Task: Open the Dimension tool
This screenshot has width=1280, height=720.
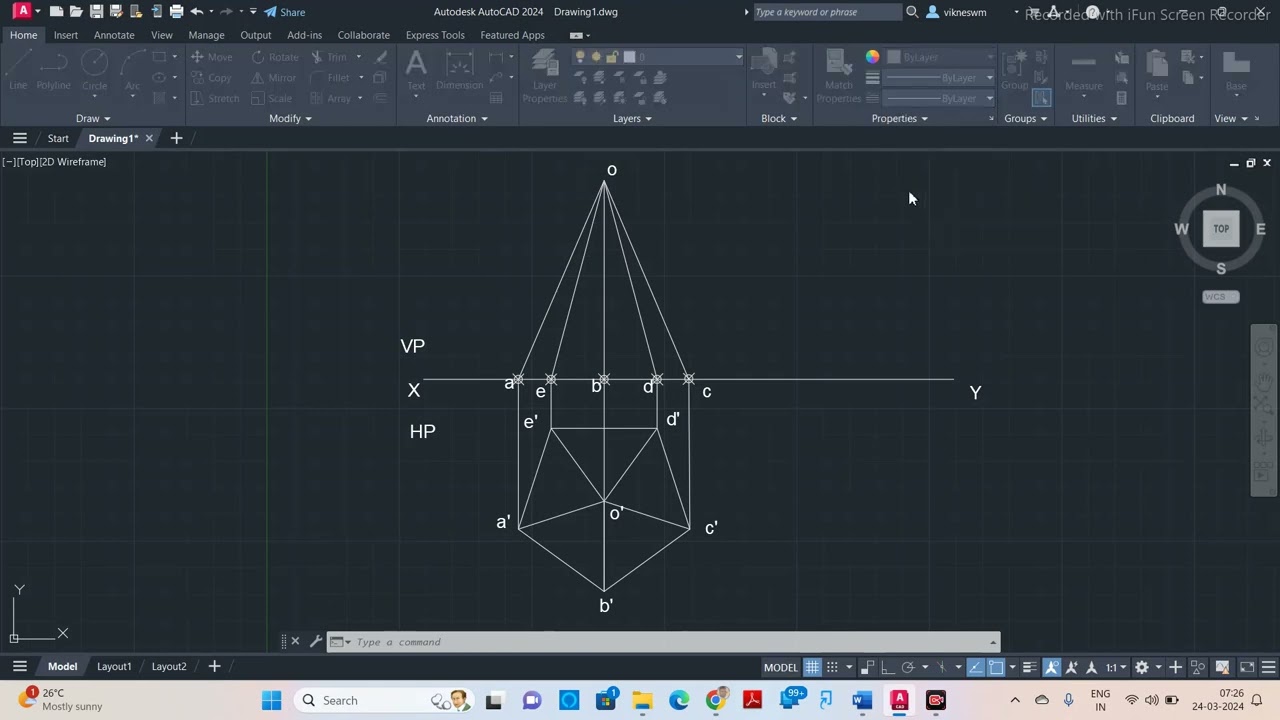Action: pyautogui.click(x=459, y=70)
